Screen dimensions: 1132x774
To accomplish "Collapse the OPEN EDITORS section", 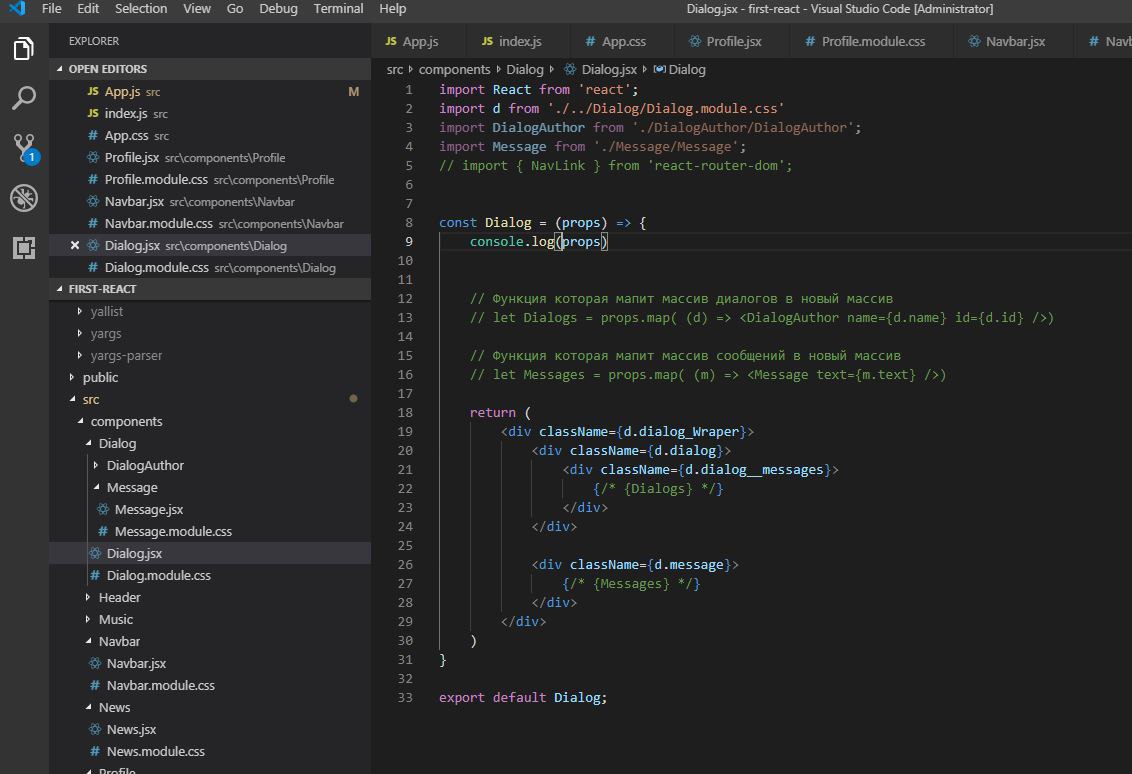I will pos(107,69).
